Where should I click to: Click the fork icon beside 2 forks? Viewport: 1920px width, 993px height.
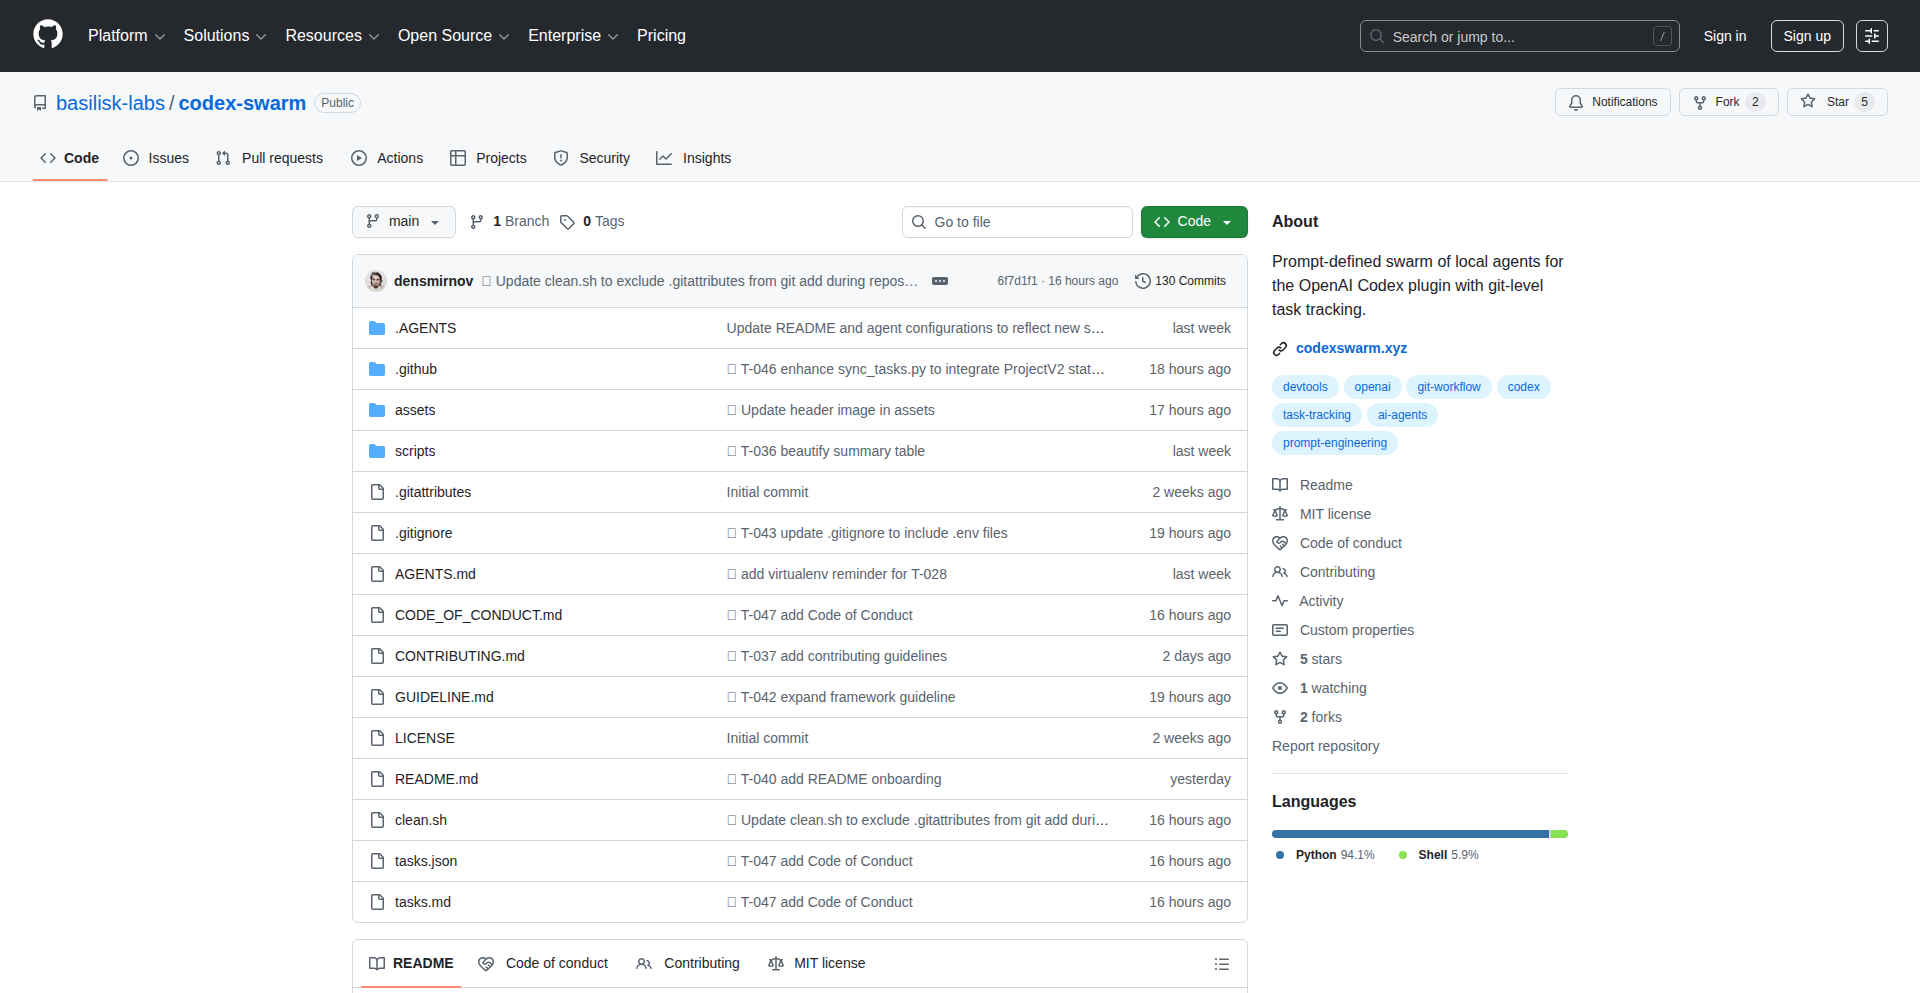click(1281, 717)
